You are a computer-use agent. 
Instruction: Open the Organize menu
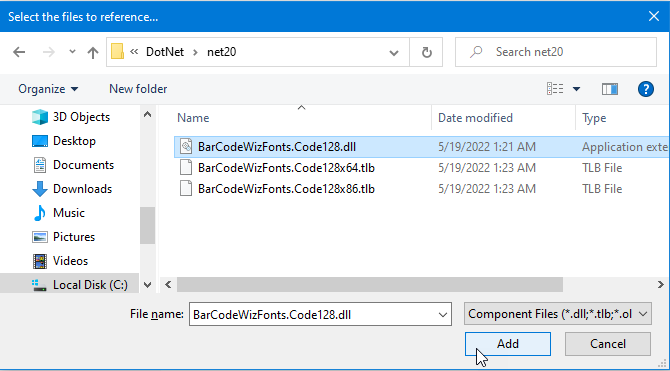coord(48,89)
